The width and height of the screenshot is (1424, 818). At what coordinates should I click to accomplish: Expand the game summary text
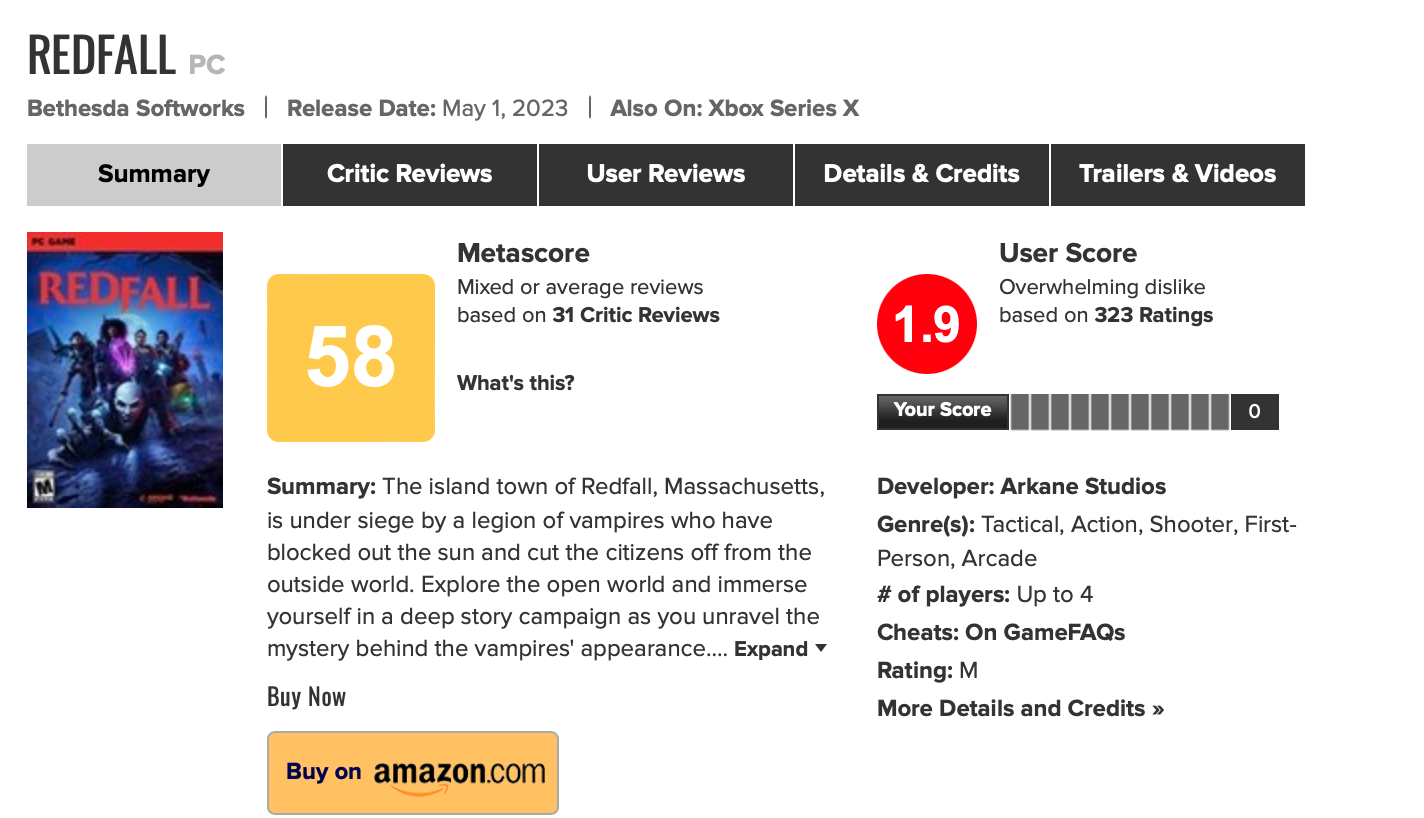pyautogui.click(x=779, y=649)
